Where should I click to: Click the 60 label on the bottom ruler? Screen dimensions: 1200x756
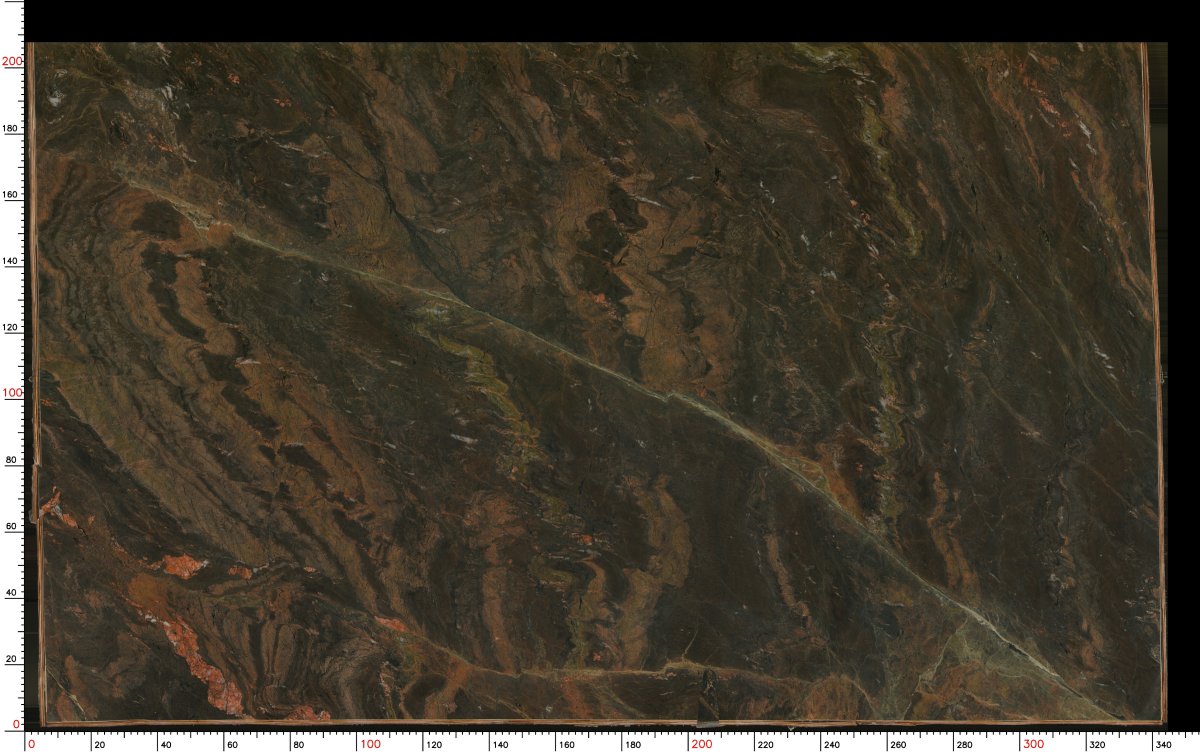pos(232,745)
